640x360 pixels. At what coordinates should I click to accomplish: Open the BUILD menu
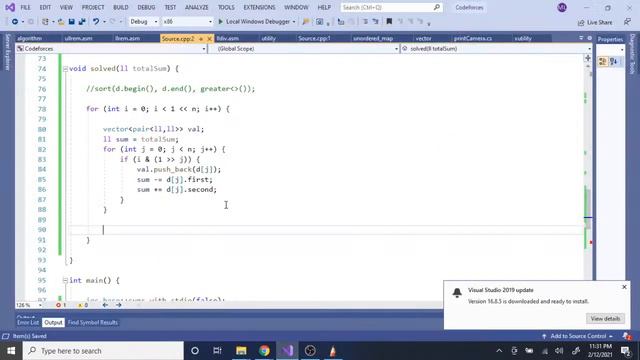point(120,7)
